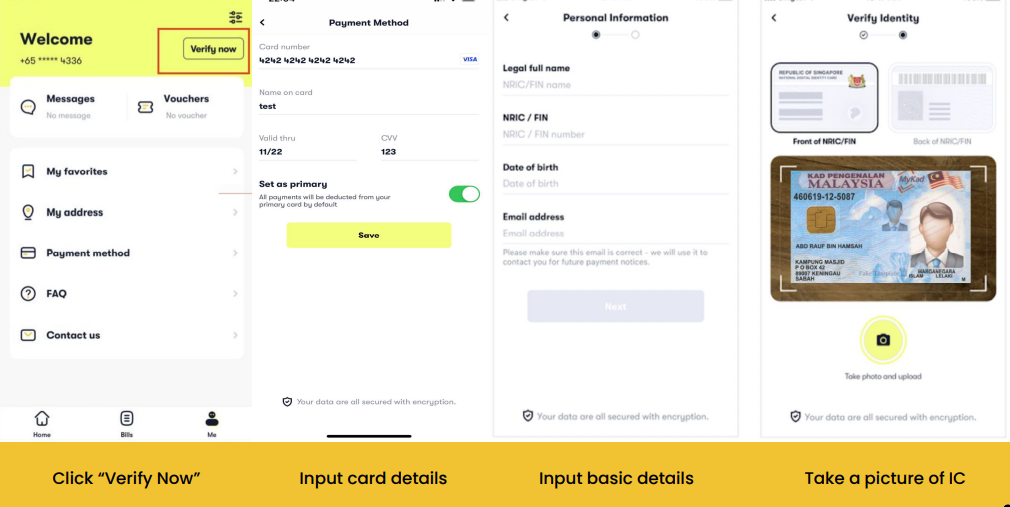Image resolution: width=1010 pixels, height=507 pixels.
Task: Open My address row arrow
Action: coord(235,213)
